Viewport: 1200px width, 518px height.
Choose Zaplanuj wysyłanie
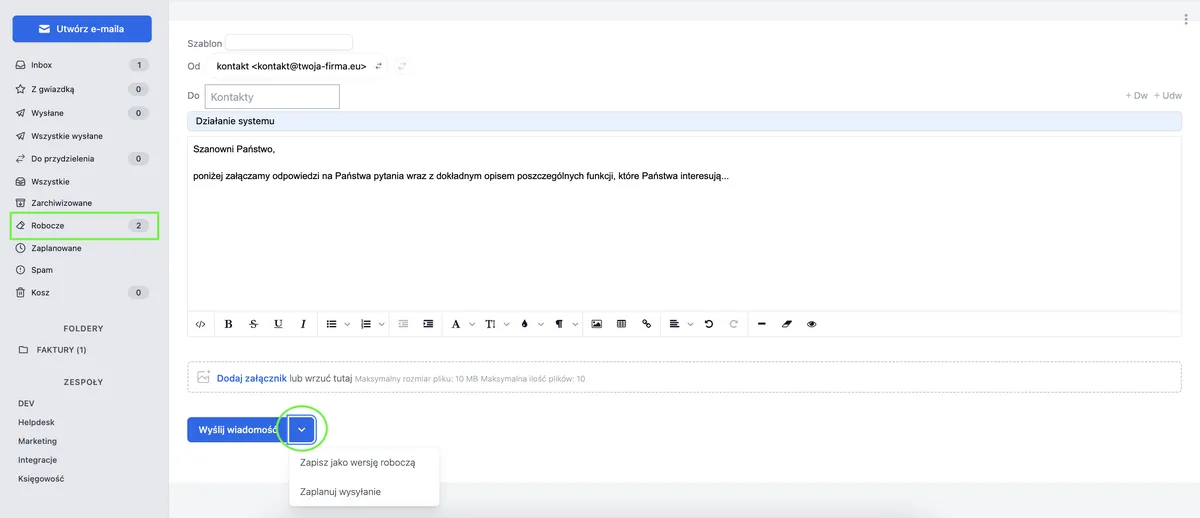pos(340,491)
